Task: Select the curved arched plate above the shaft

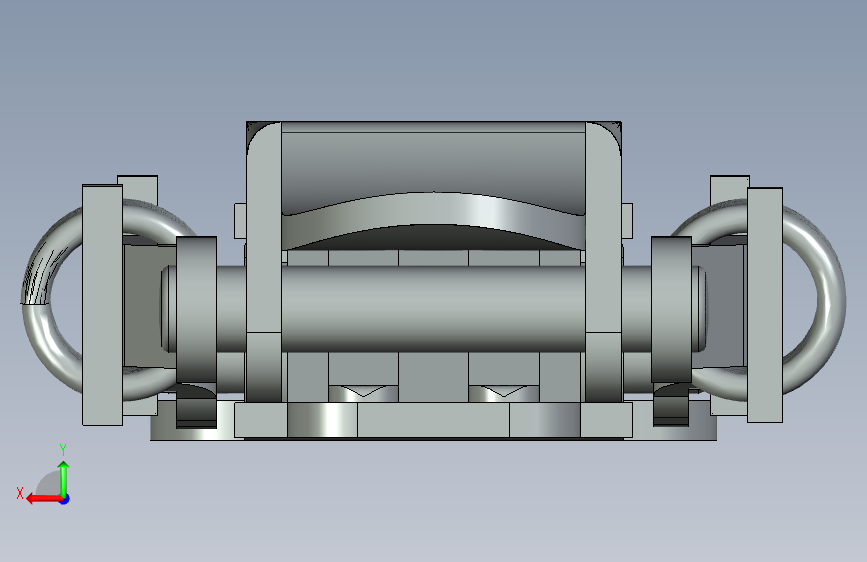Action: pos(433,220)
